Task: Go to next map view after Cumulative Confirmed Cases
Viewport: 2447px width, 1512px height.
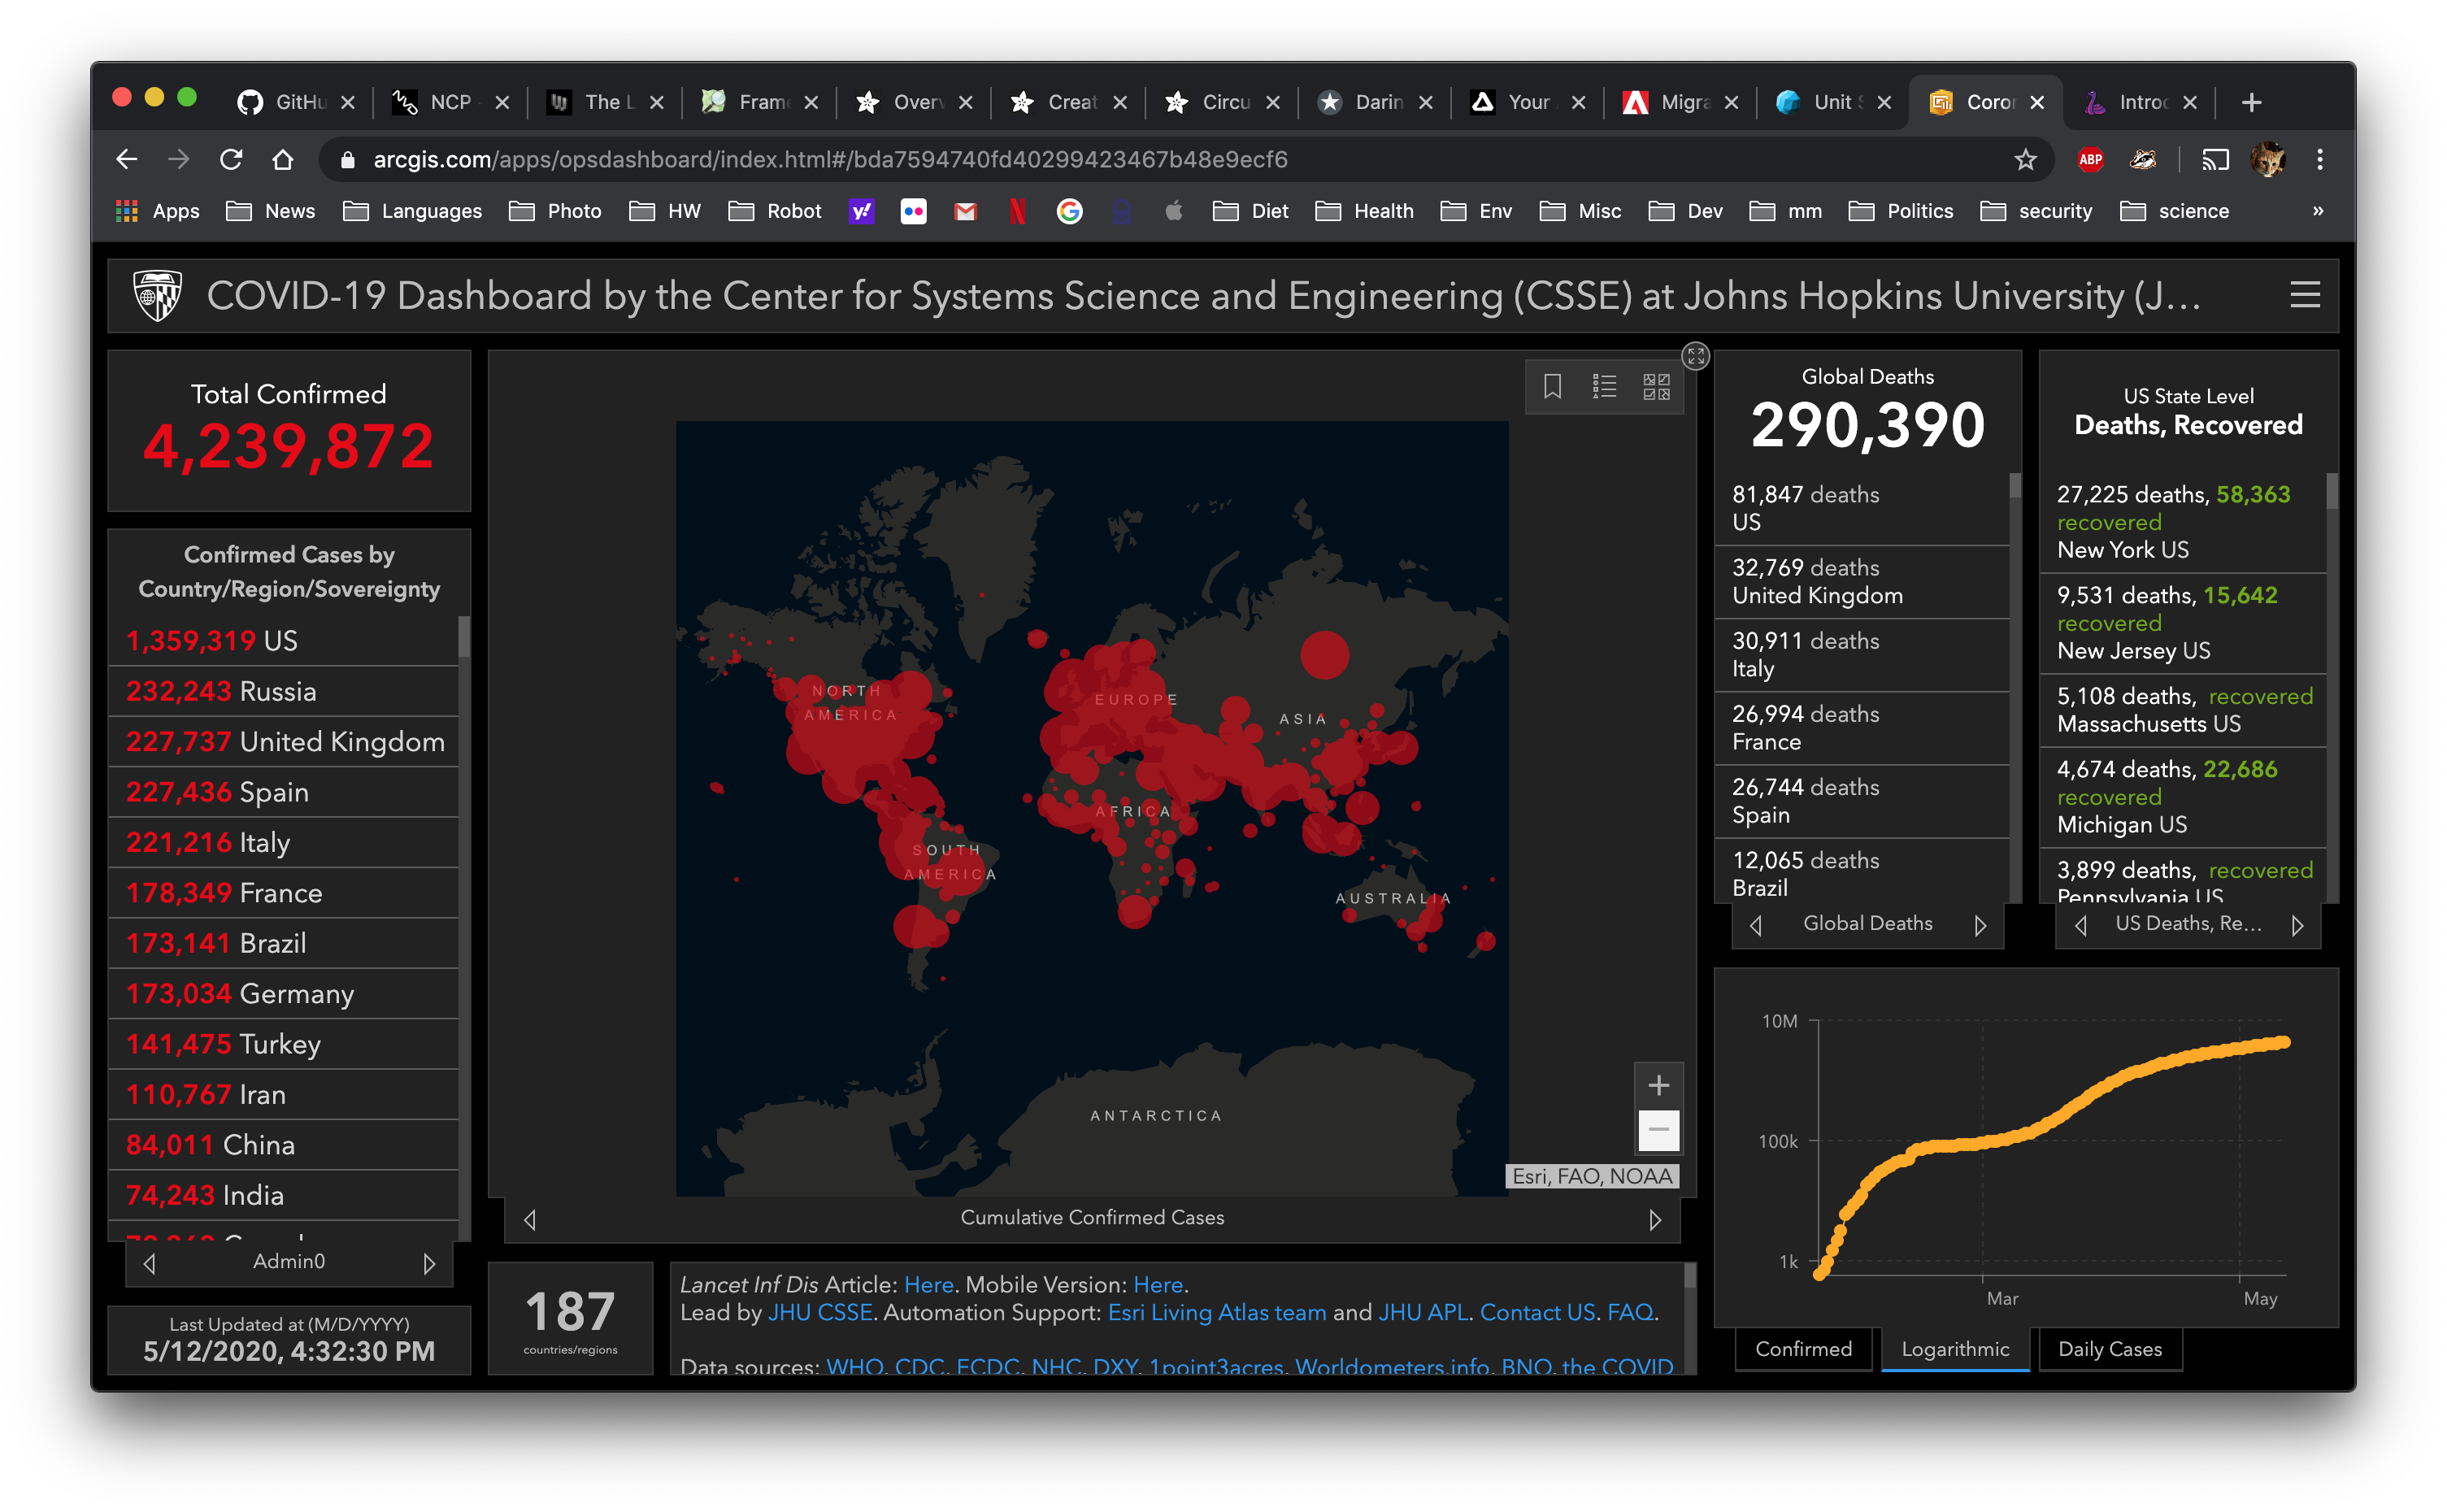Action: click(x=1655, y=1219)
